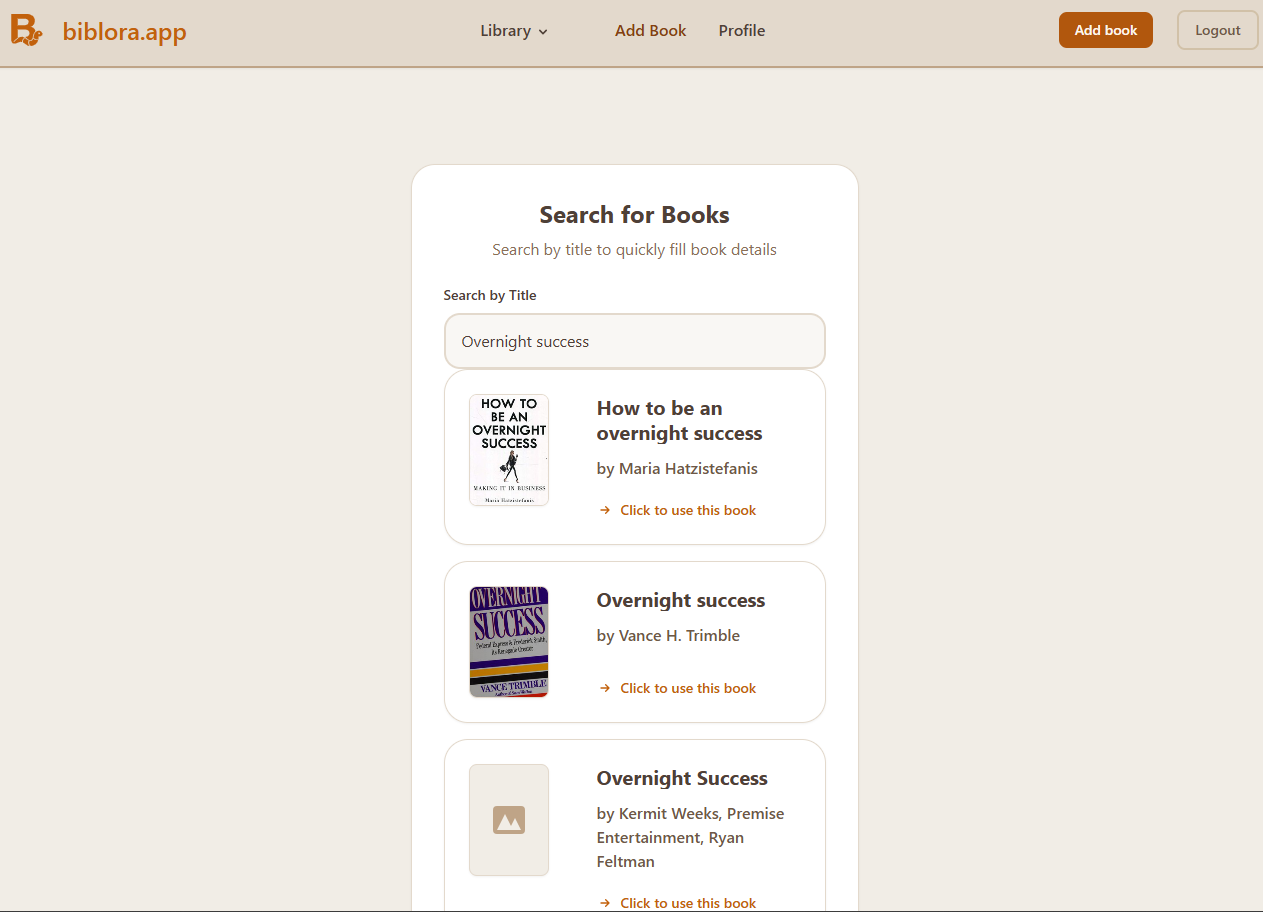Image resolution: width=1263 pixels, height=912 pixels.
Task: Click the Overnight success title by Trimble
Action: coord(680,600)
